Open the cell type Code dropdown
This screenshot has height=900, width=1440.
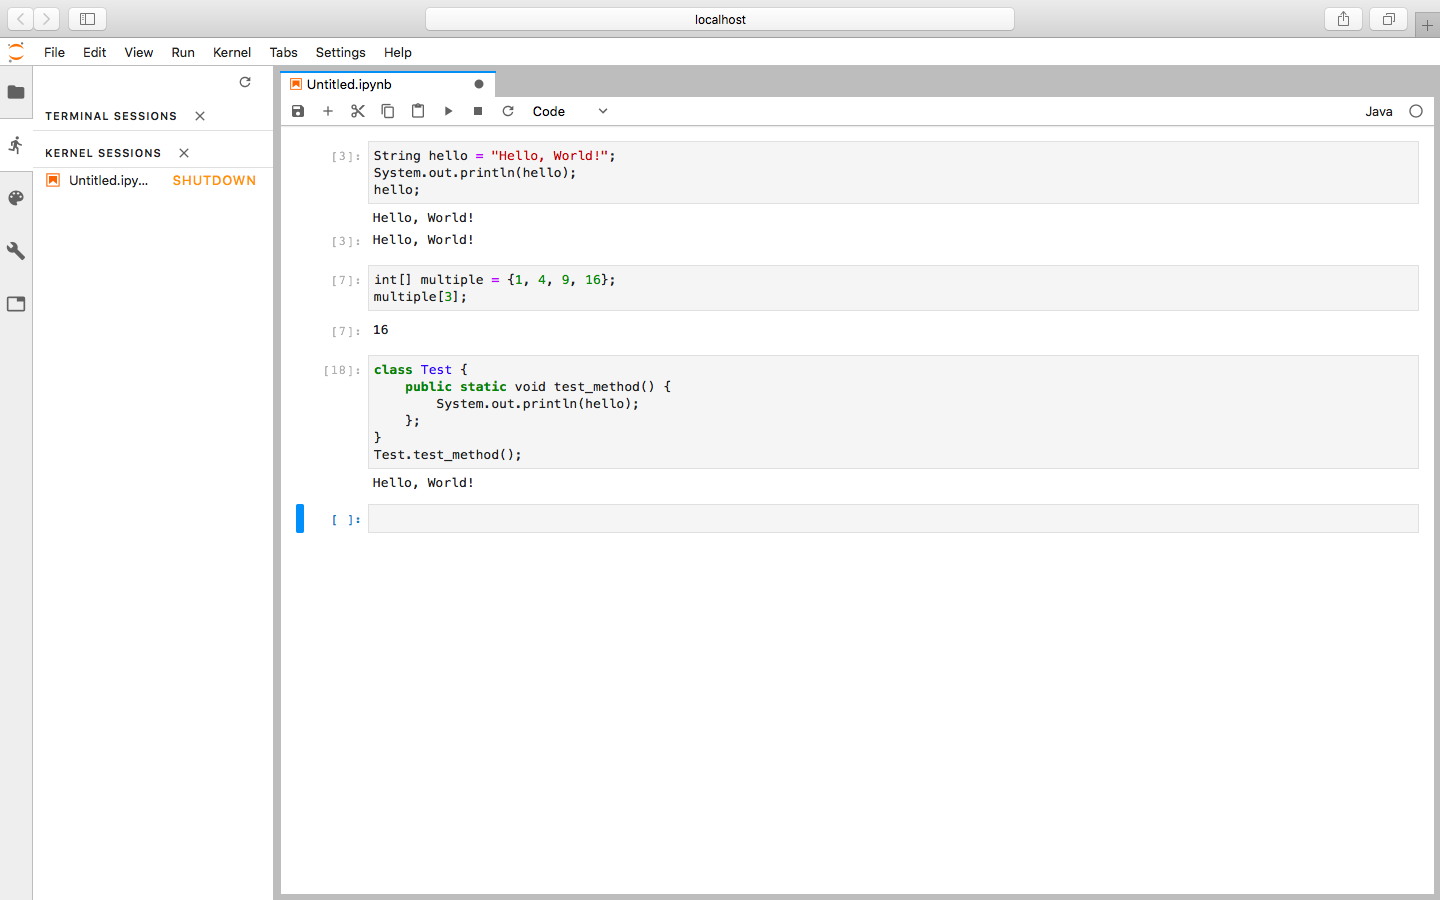click(x=570, y=111)
